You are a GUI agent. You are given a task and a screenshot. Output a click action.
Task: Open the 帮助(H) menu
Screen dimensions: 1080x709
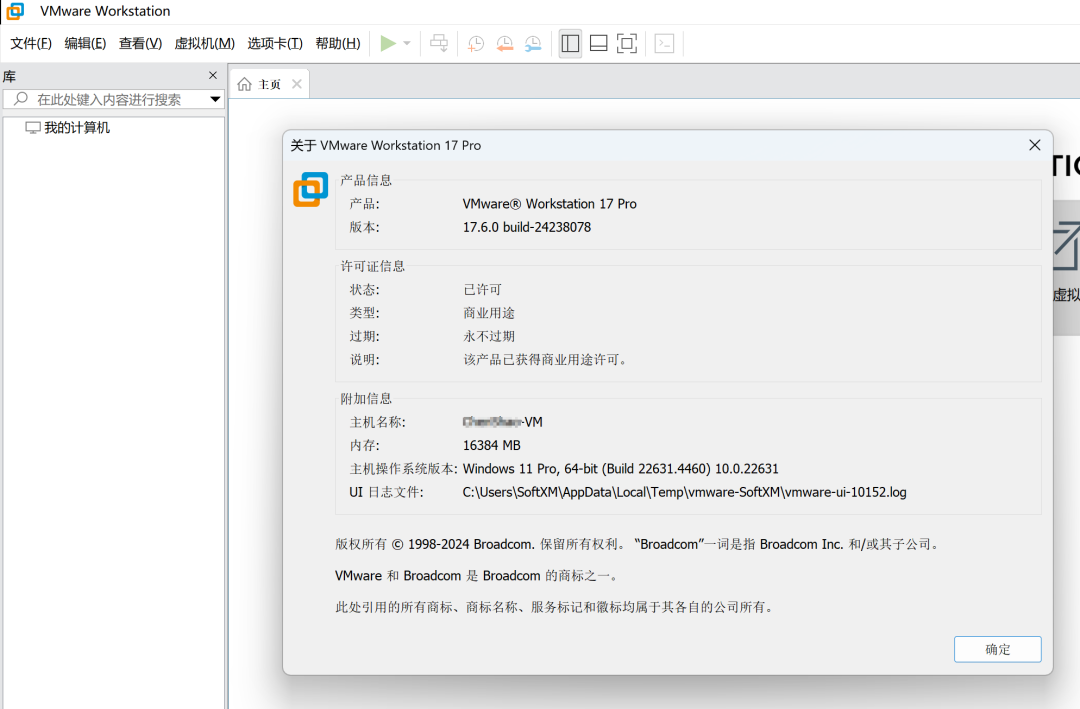(338, 43)
